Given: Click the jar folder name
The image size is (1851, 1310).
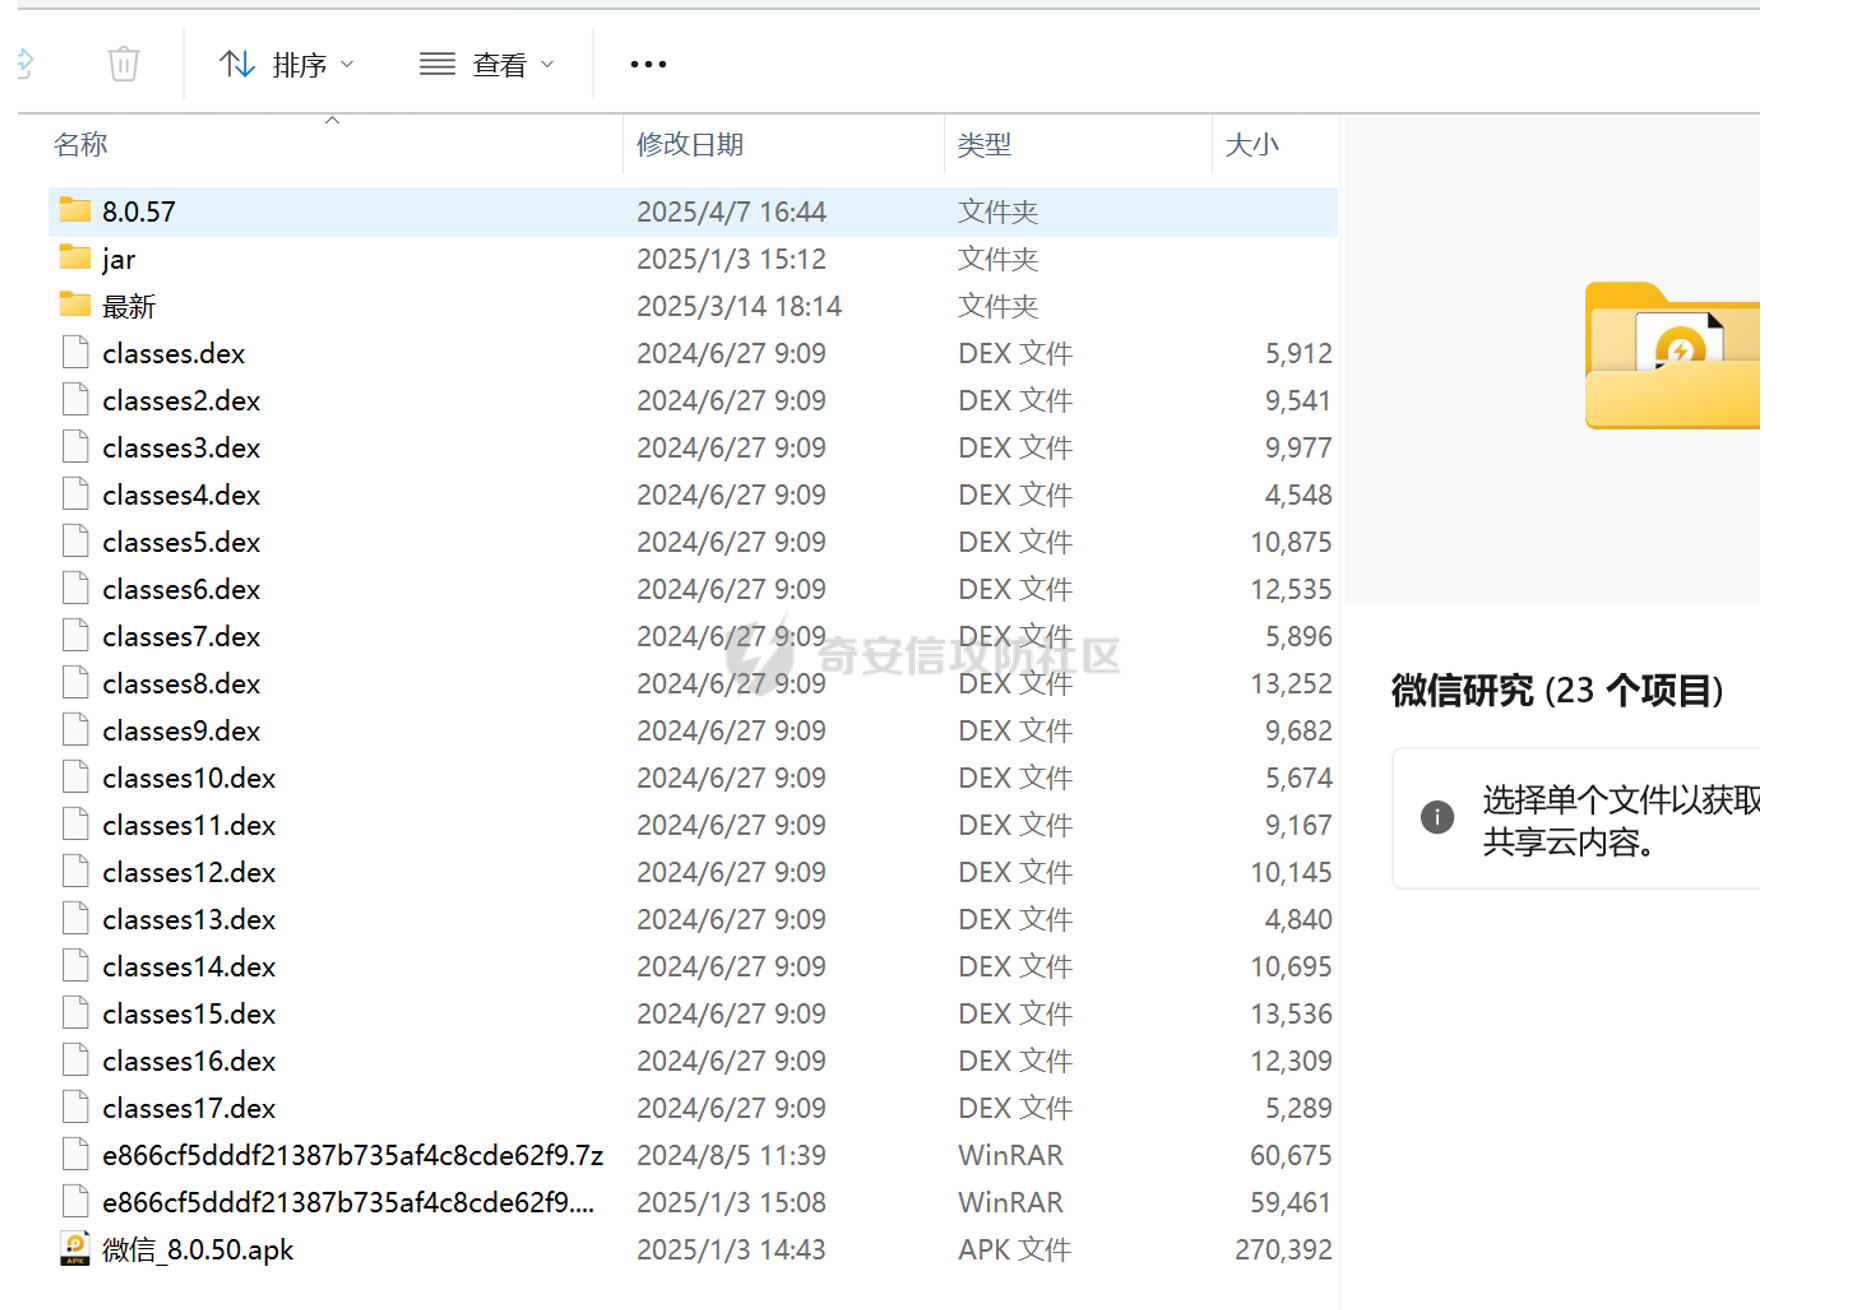Looking at the screenshot, I should click(119, 259).
